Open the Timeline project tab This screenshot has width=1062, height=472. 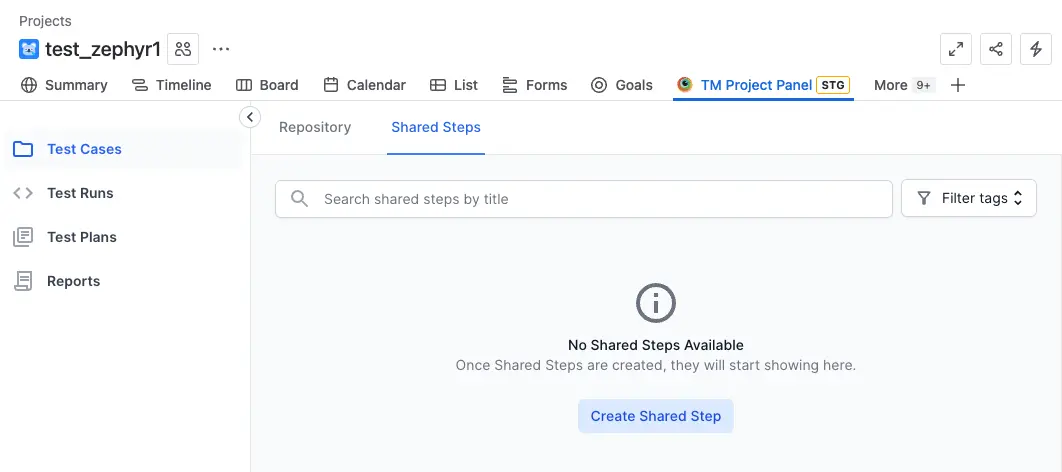coord(172,85)
